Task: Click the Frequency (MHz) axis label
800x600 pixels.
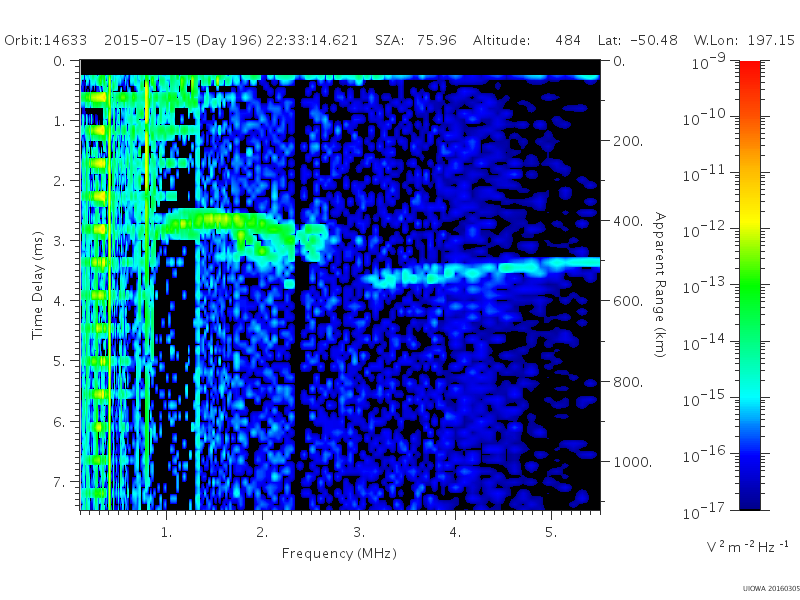Action: click(x=339, y=554)
